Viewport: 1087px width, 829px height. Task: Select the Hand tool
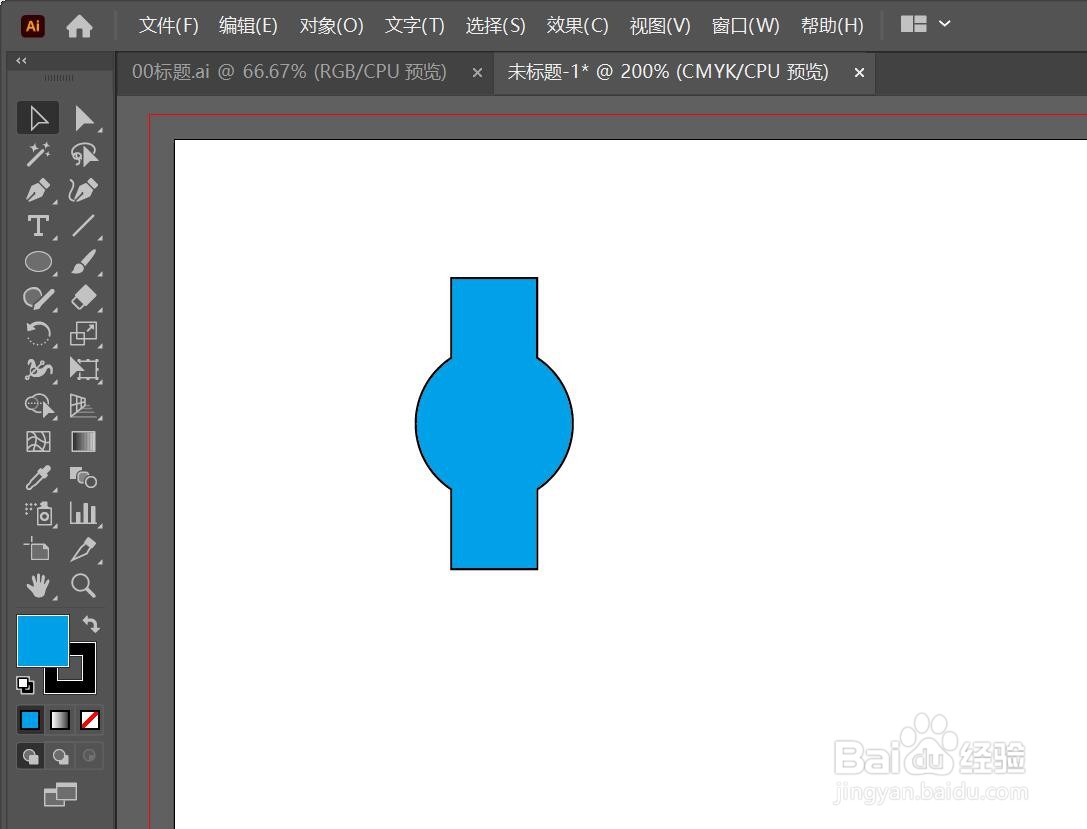click(x=38, y=586)
